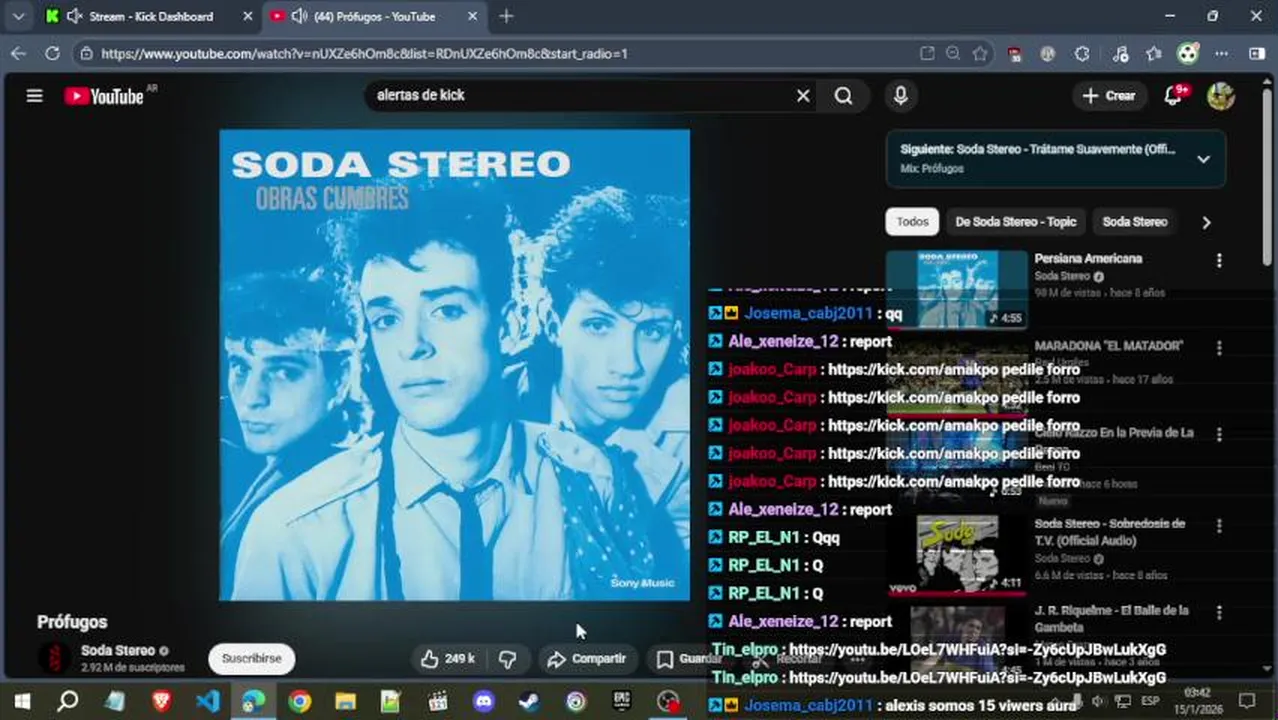The image size is (1278, 720).
Task: Open options menu for Sobredosis de T.V.
Action: [1218, 526]
